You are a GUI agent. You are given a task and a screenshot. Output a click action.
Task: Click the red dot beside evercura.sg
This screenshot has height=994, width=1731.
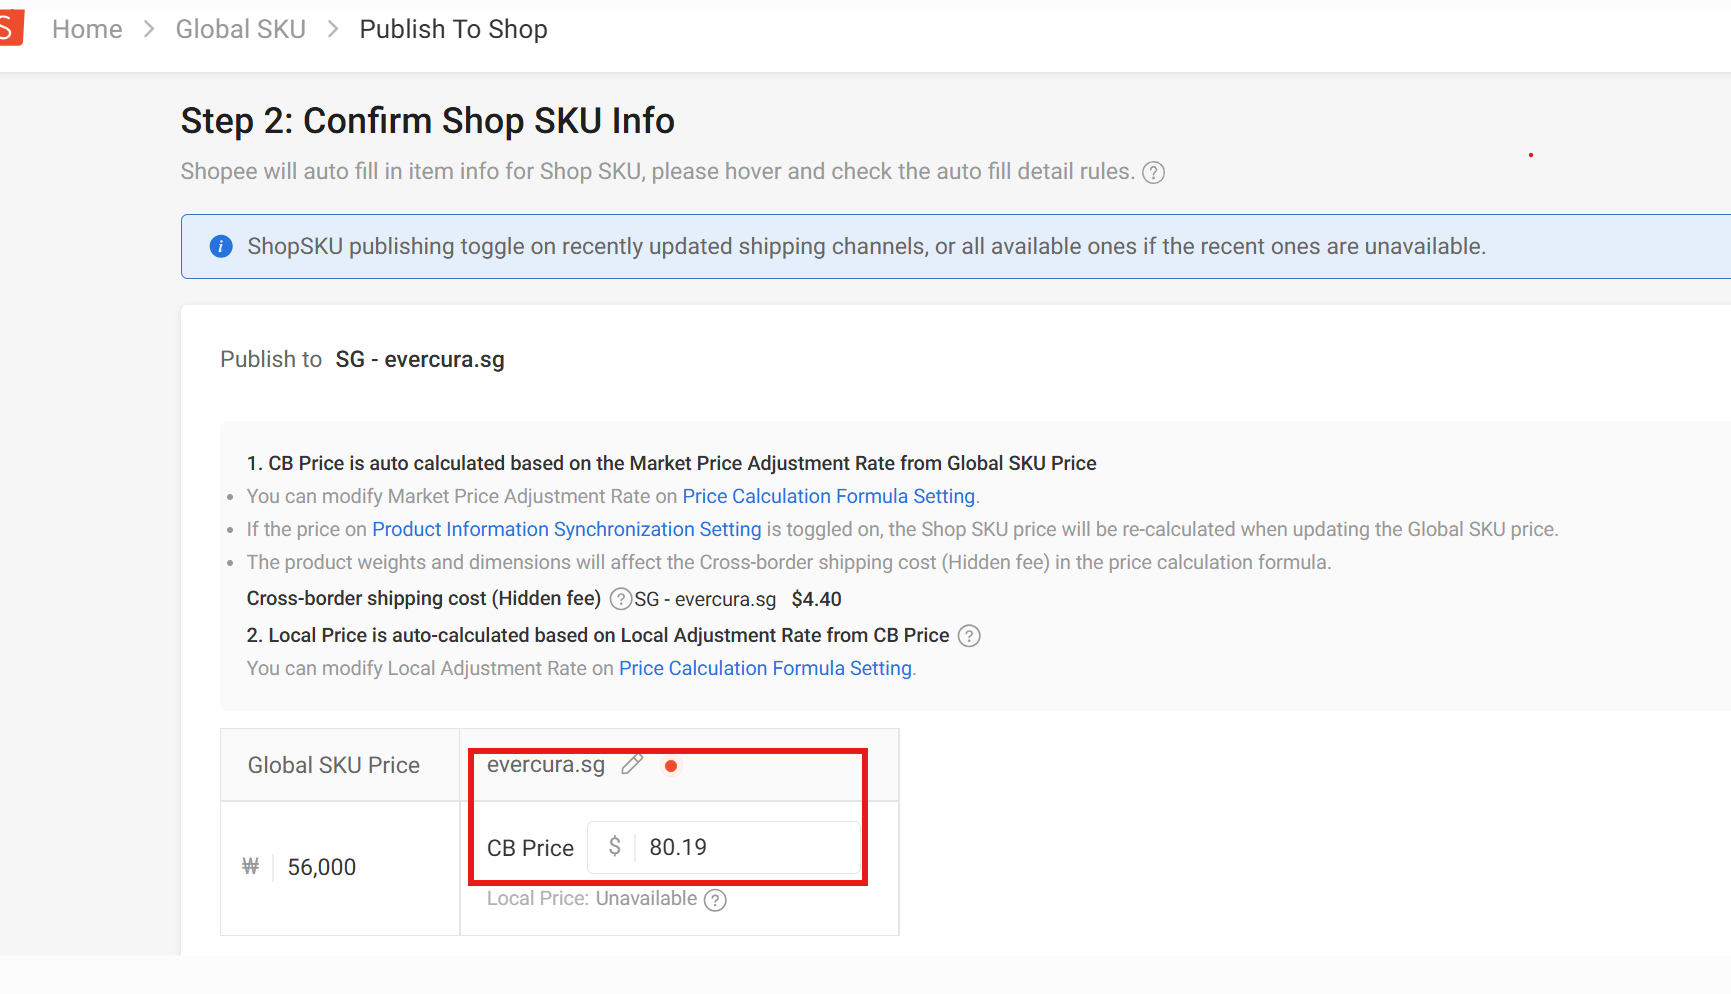click(x=671, y=766)
